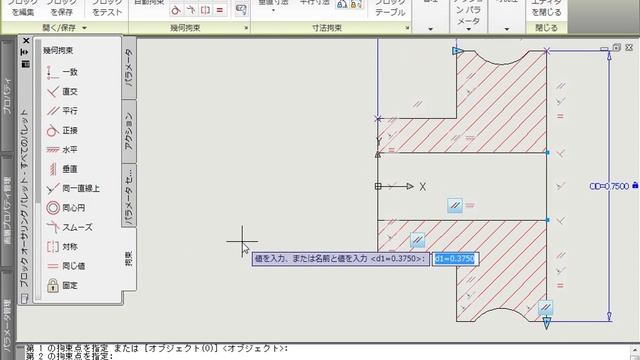Switch to the パラメータ セ... palette tab

click(129, 196)
